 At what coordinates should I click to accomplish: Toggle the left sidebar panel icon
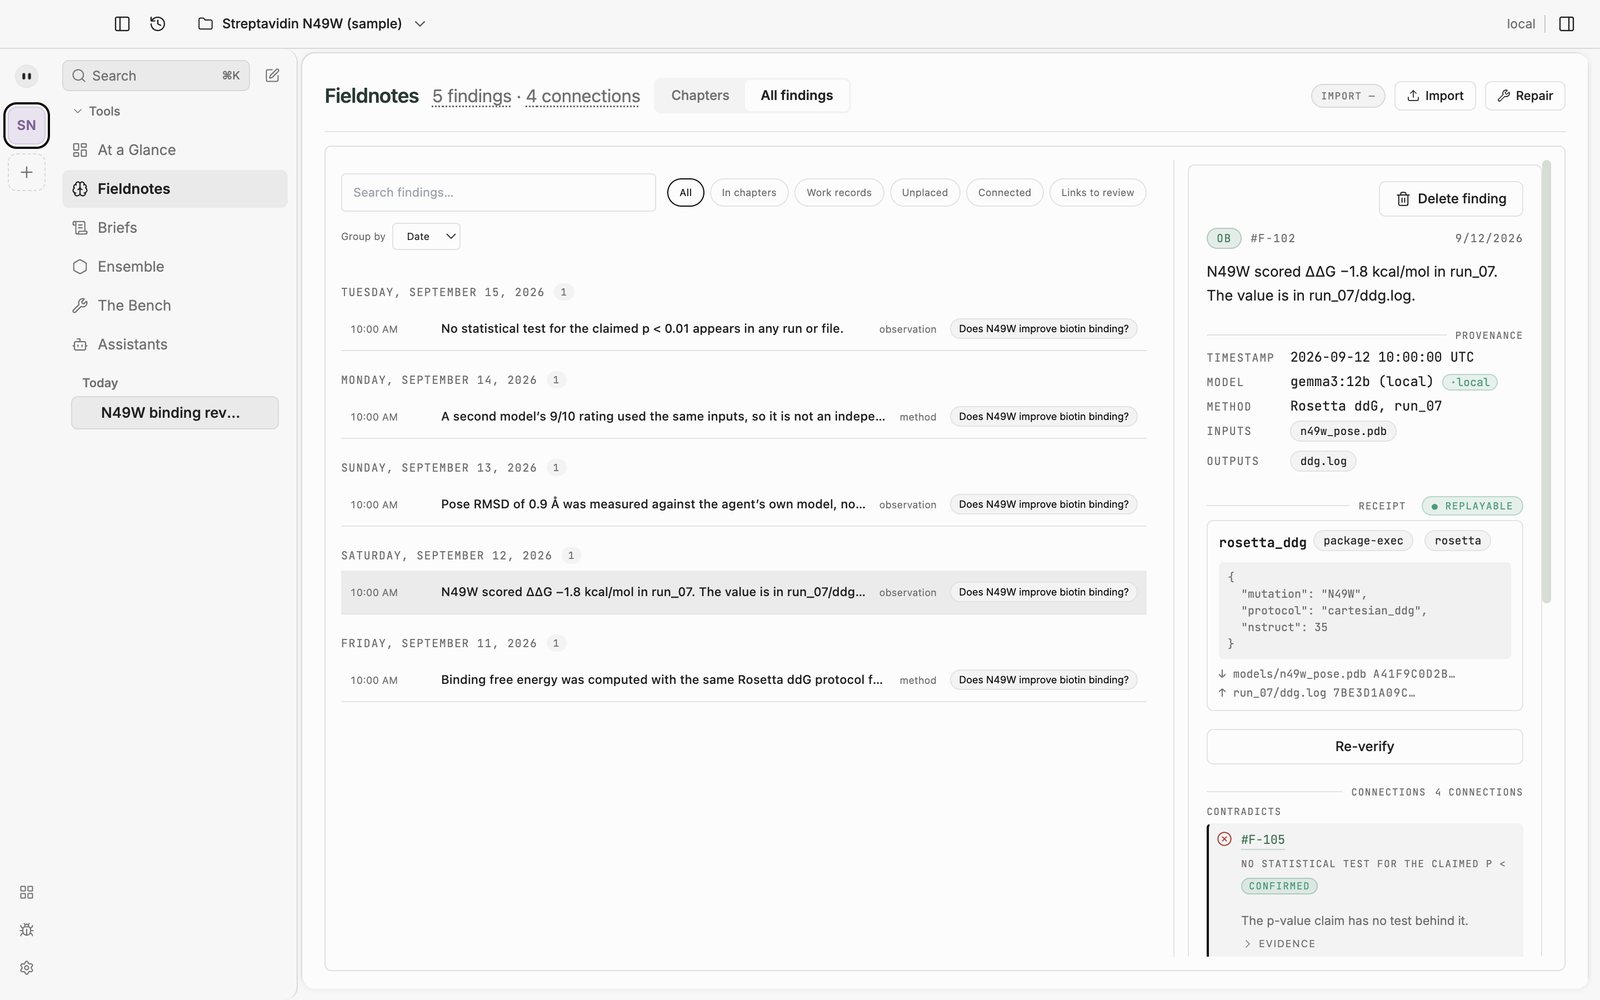[x=122, y=24]
